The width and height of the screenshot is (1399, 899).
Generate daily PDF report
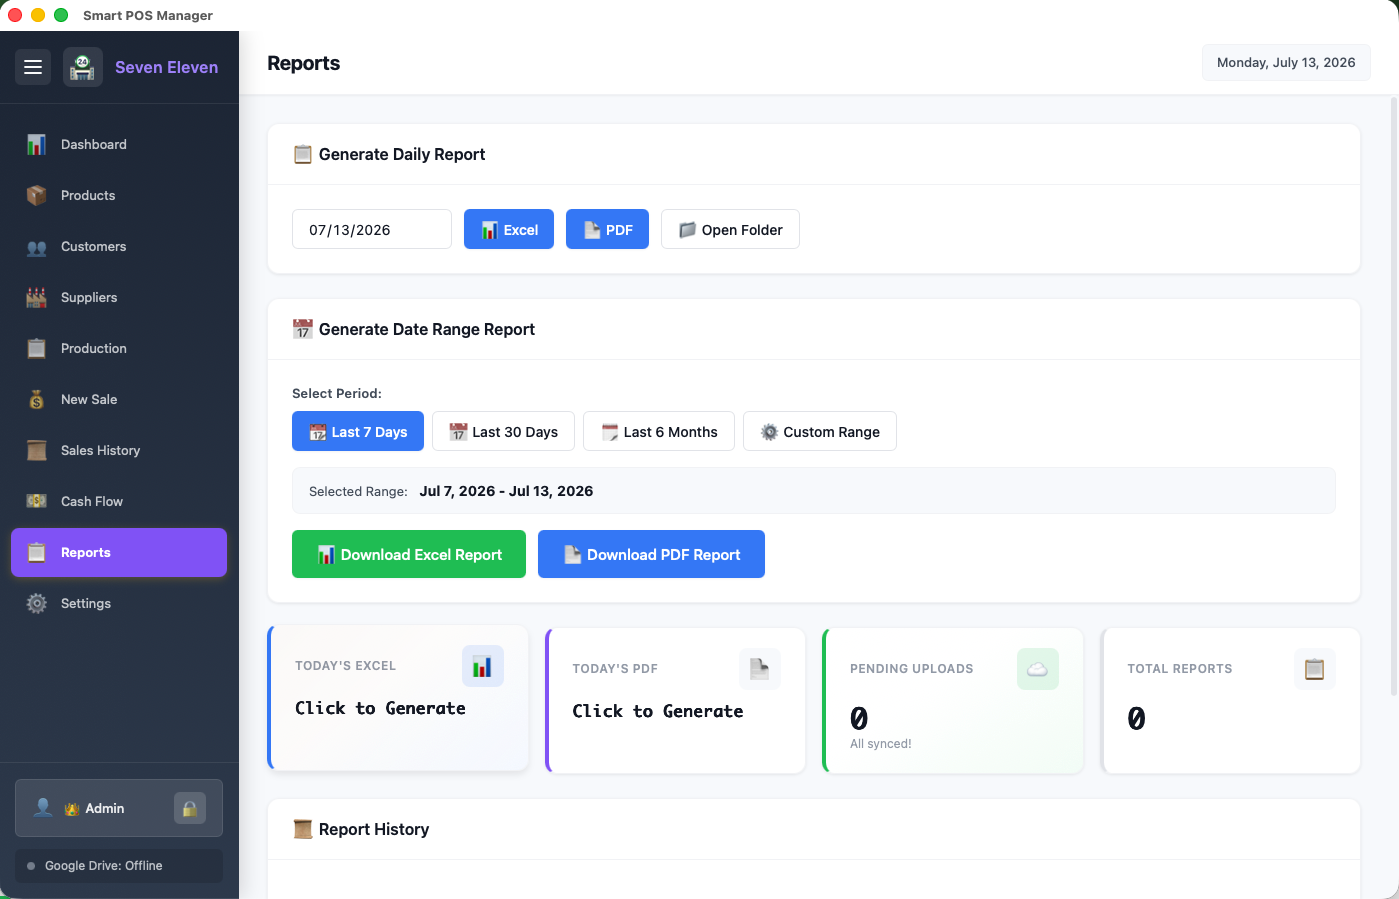point(607,229)
